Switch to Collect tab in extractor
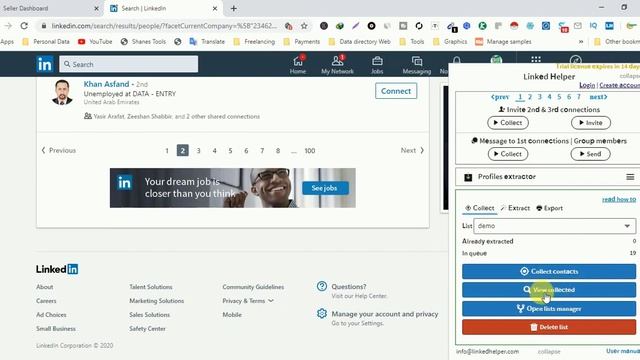Viewport: 640px width, 360px height. (x=480, y=208)
